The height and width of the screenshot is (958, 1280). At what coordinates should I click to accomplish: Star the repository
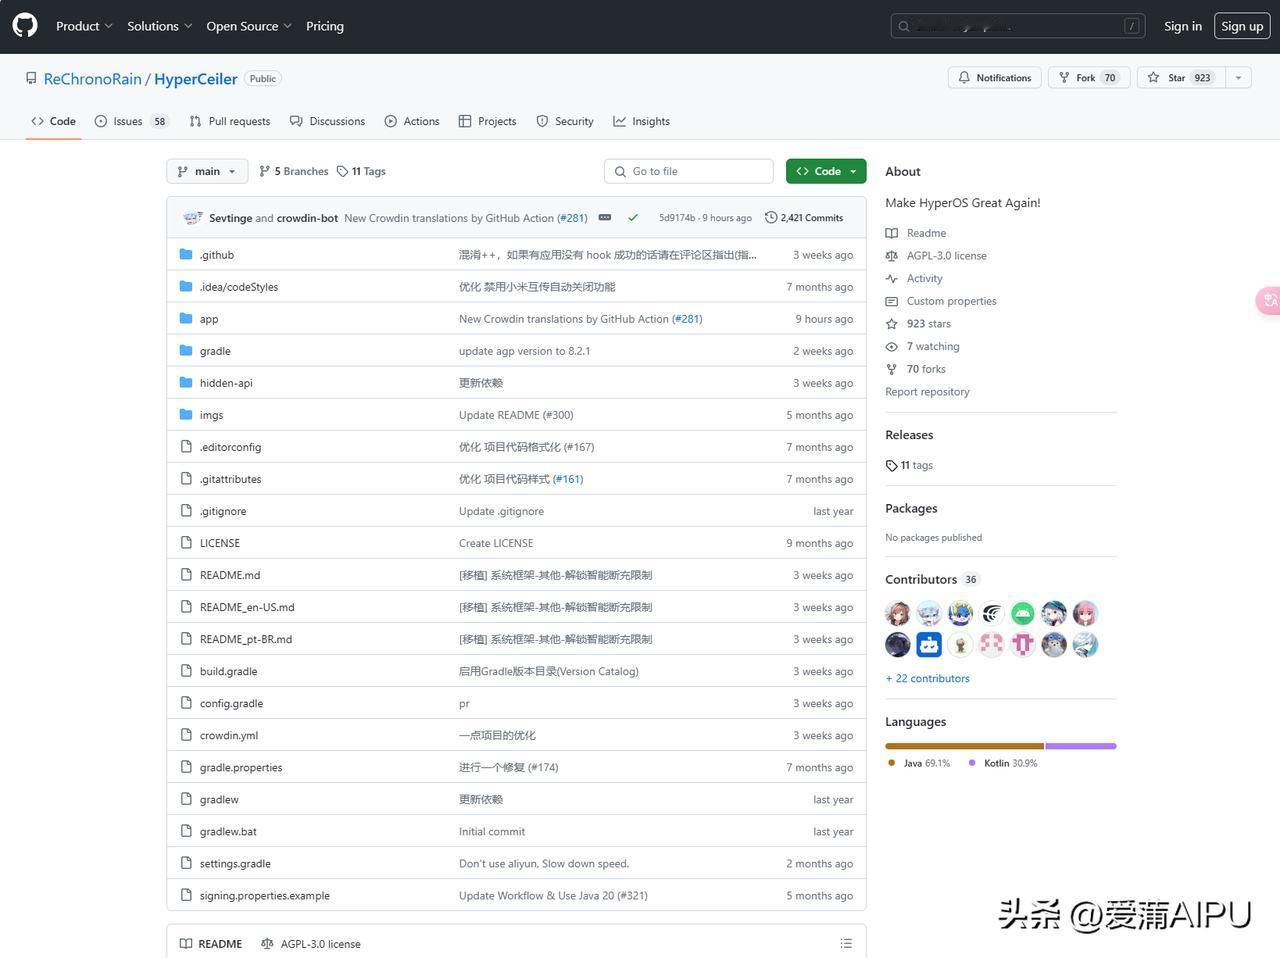point(1181,78)
